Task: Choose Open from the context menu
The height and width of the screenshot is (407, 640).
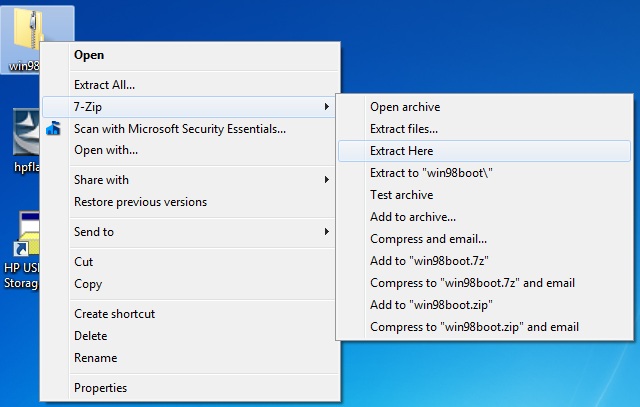Action: (x=191, y=55)
